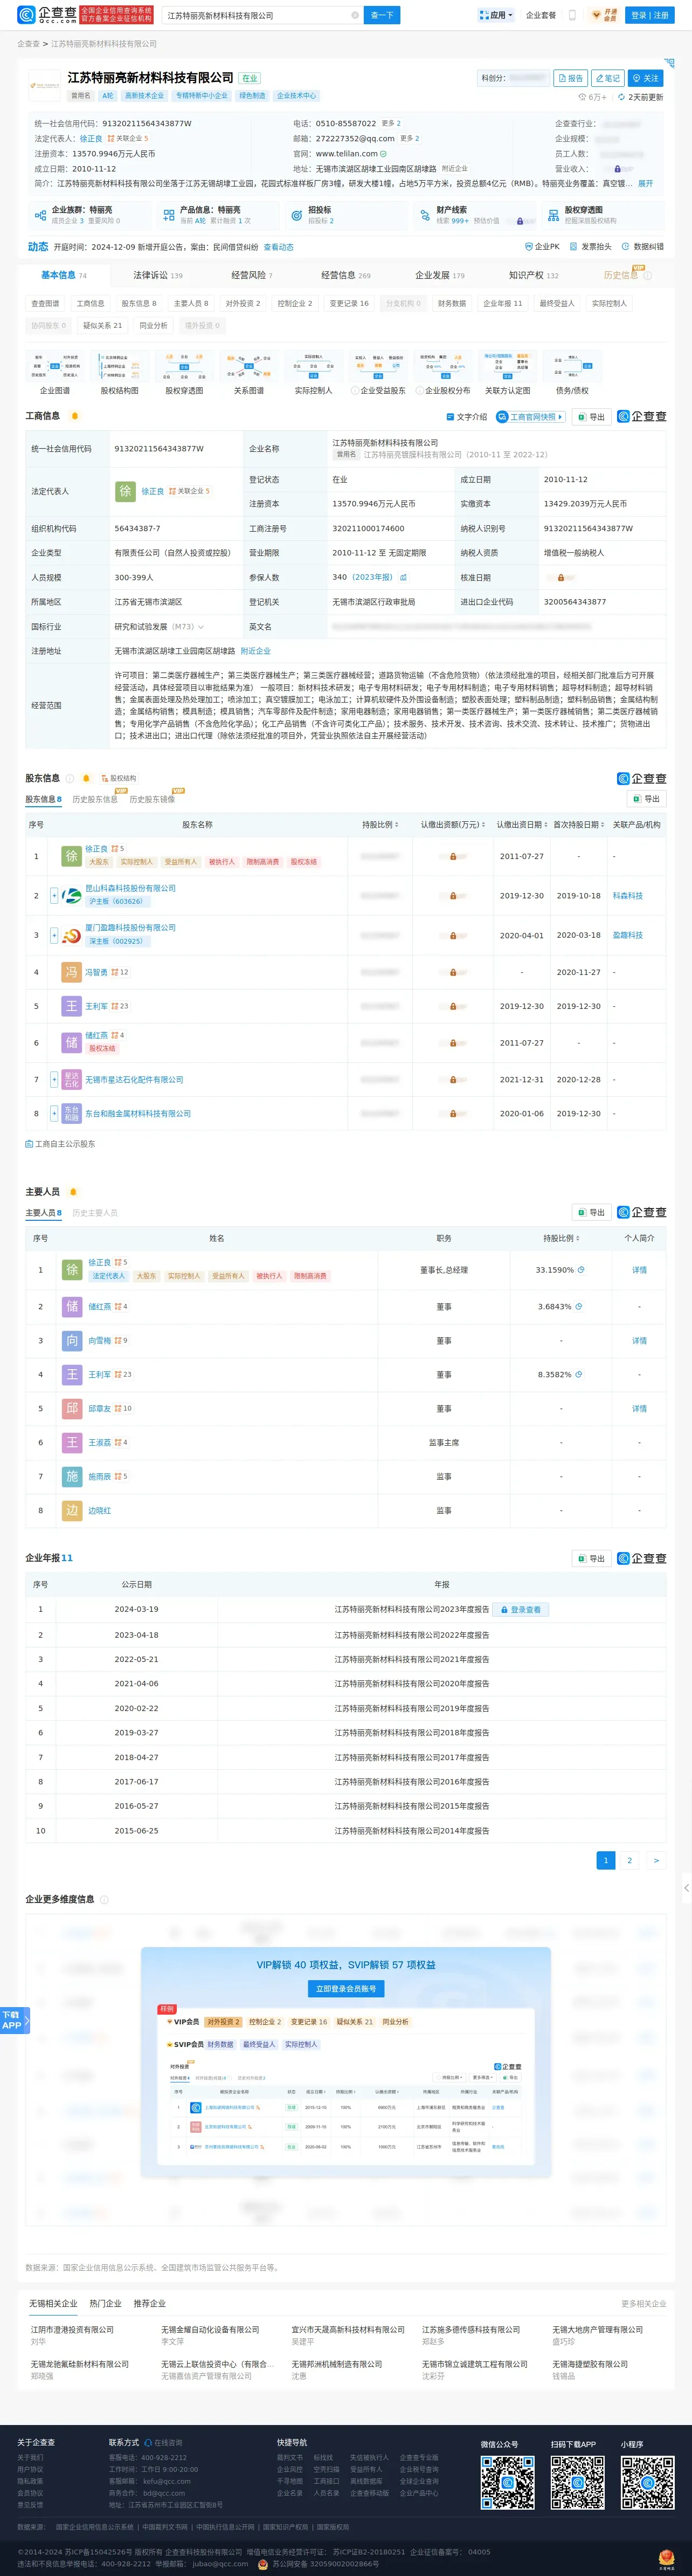Switch to 经营信息 tab
Screen dimensions: 692x2576
[x=345, y=275]
